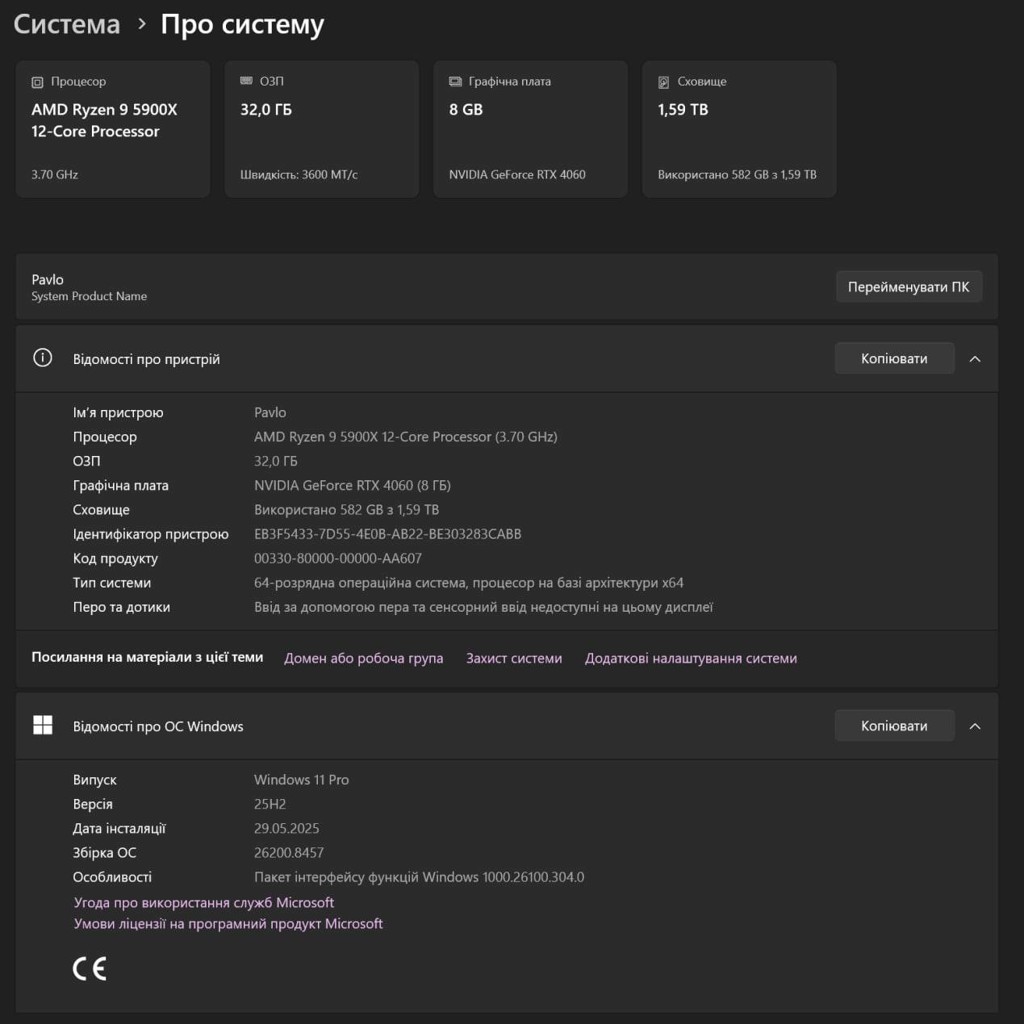
Task: Copy device information with Копіювати
Action: tap(894, 359)
